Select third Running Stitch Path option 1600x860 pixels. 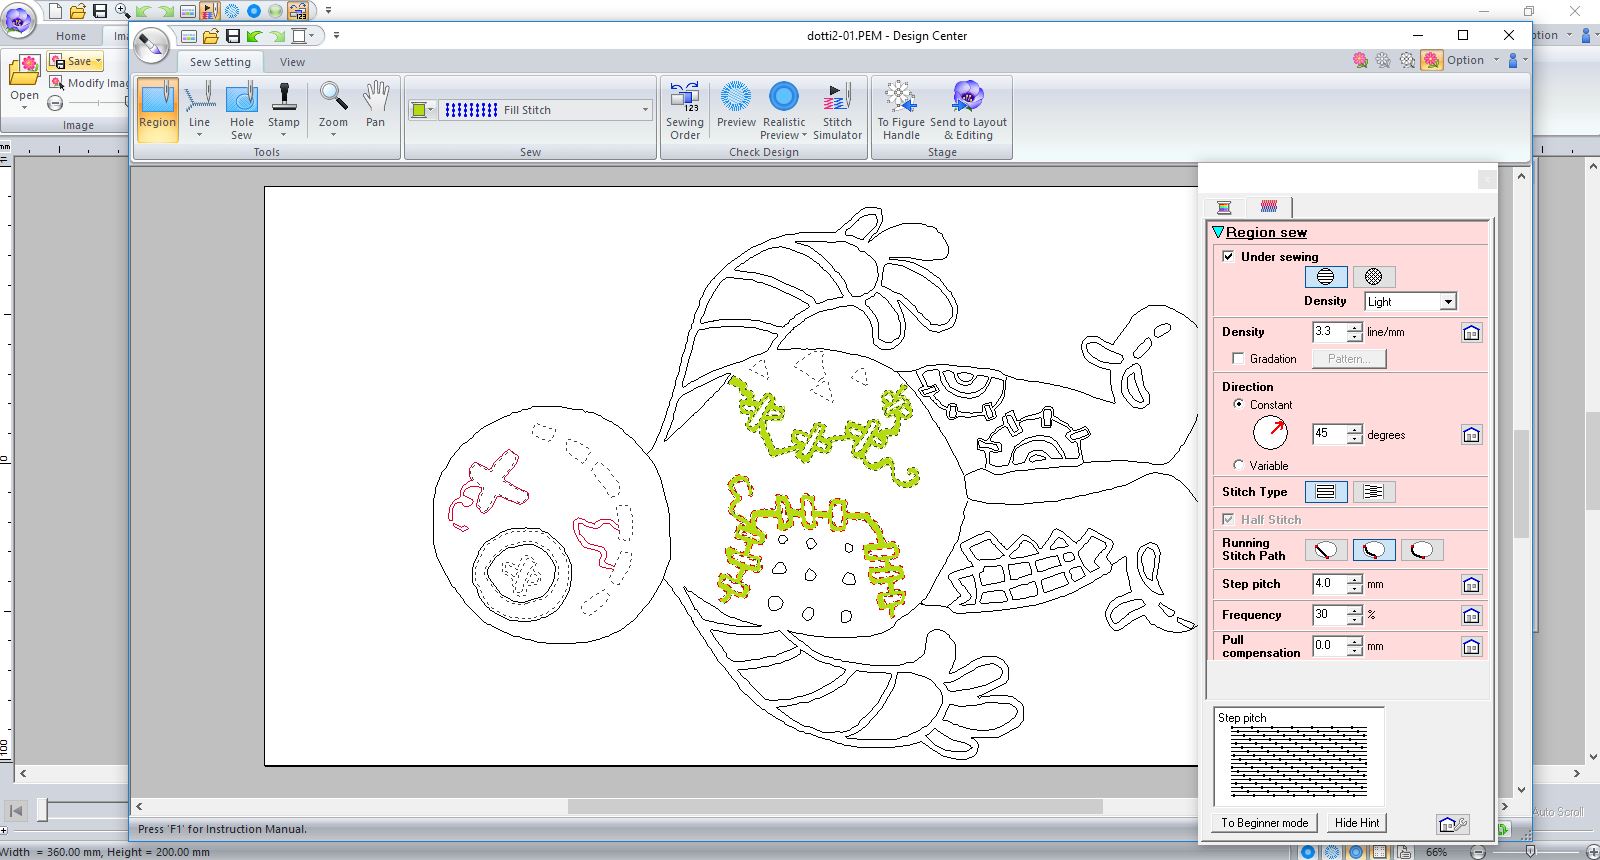pos(1422,550)
